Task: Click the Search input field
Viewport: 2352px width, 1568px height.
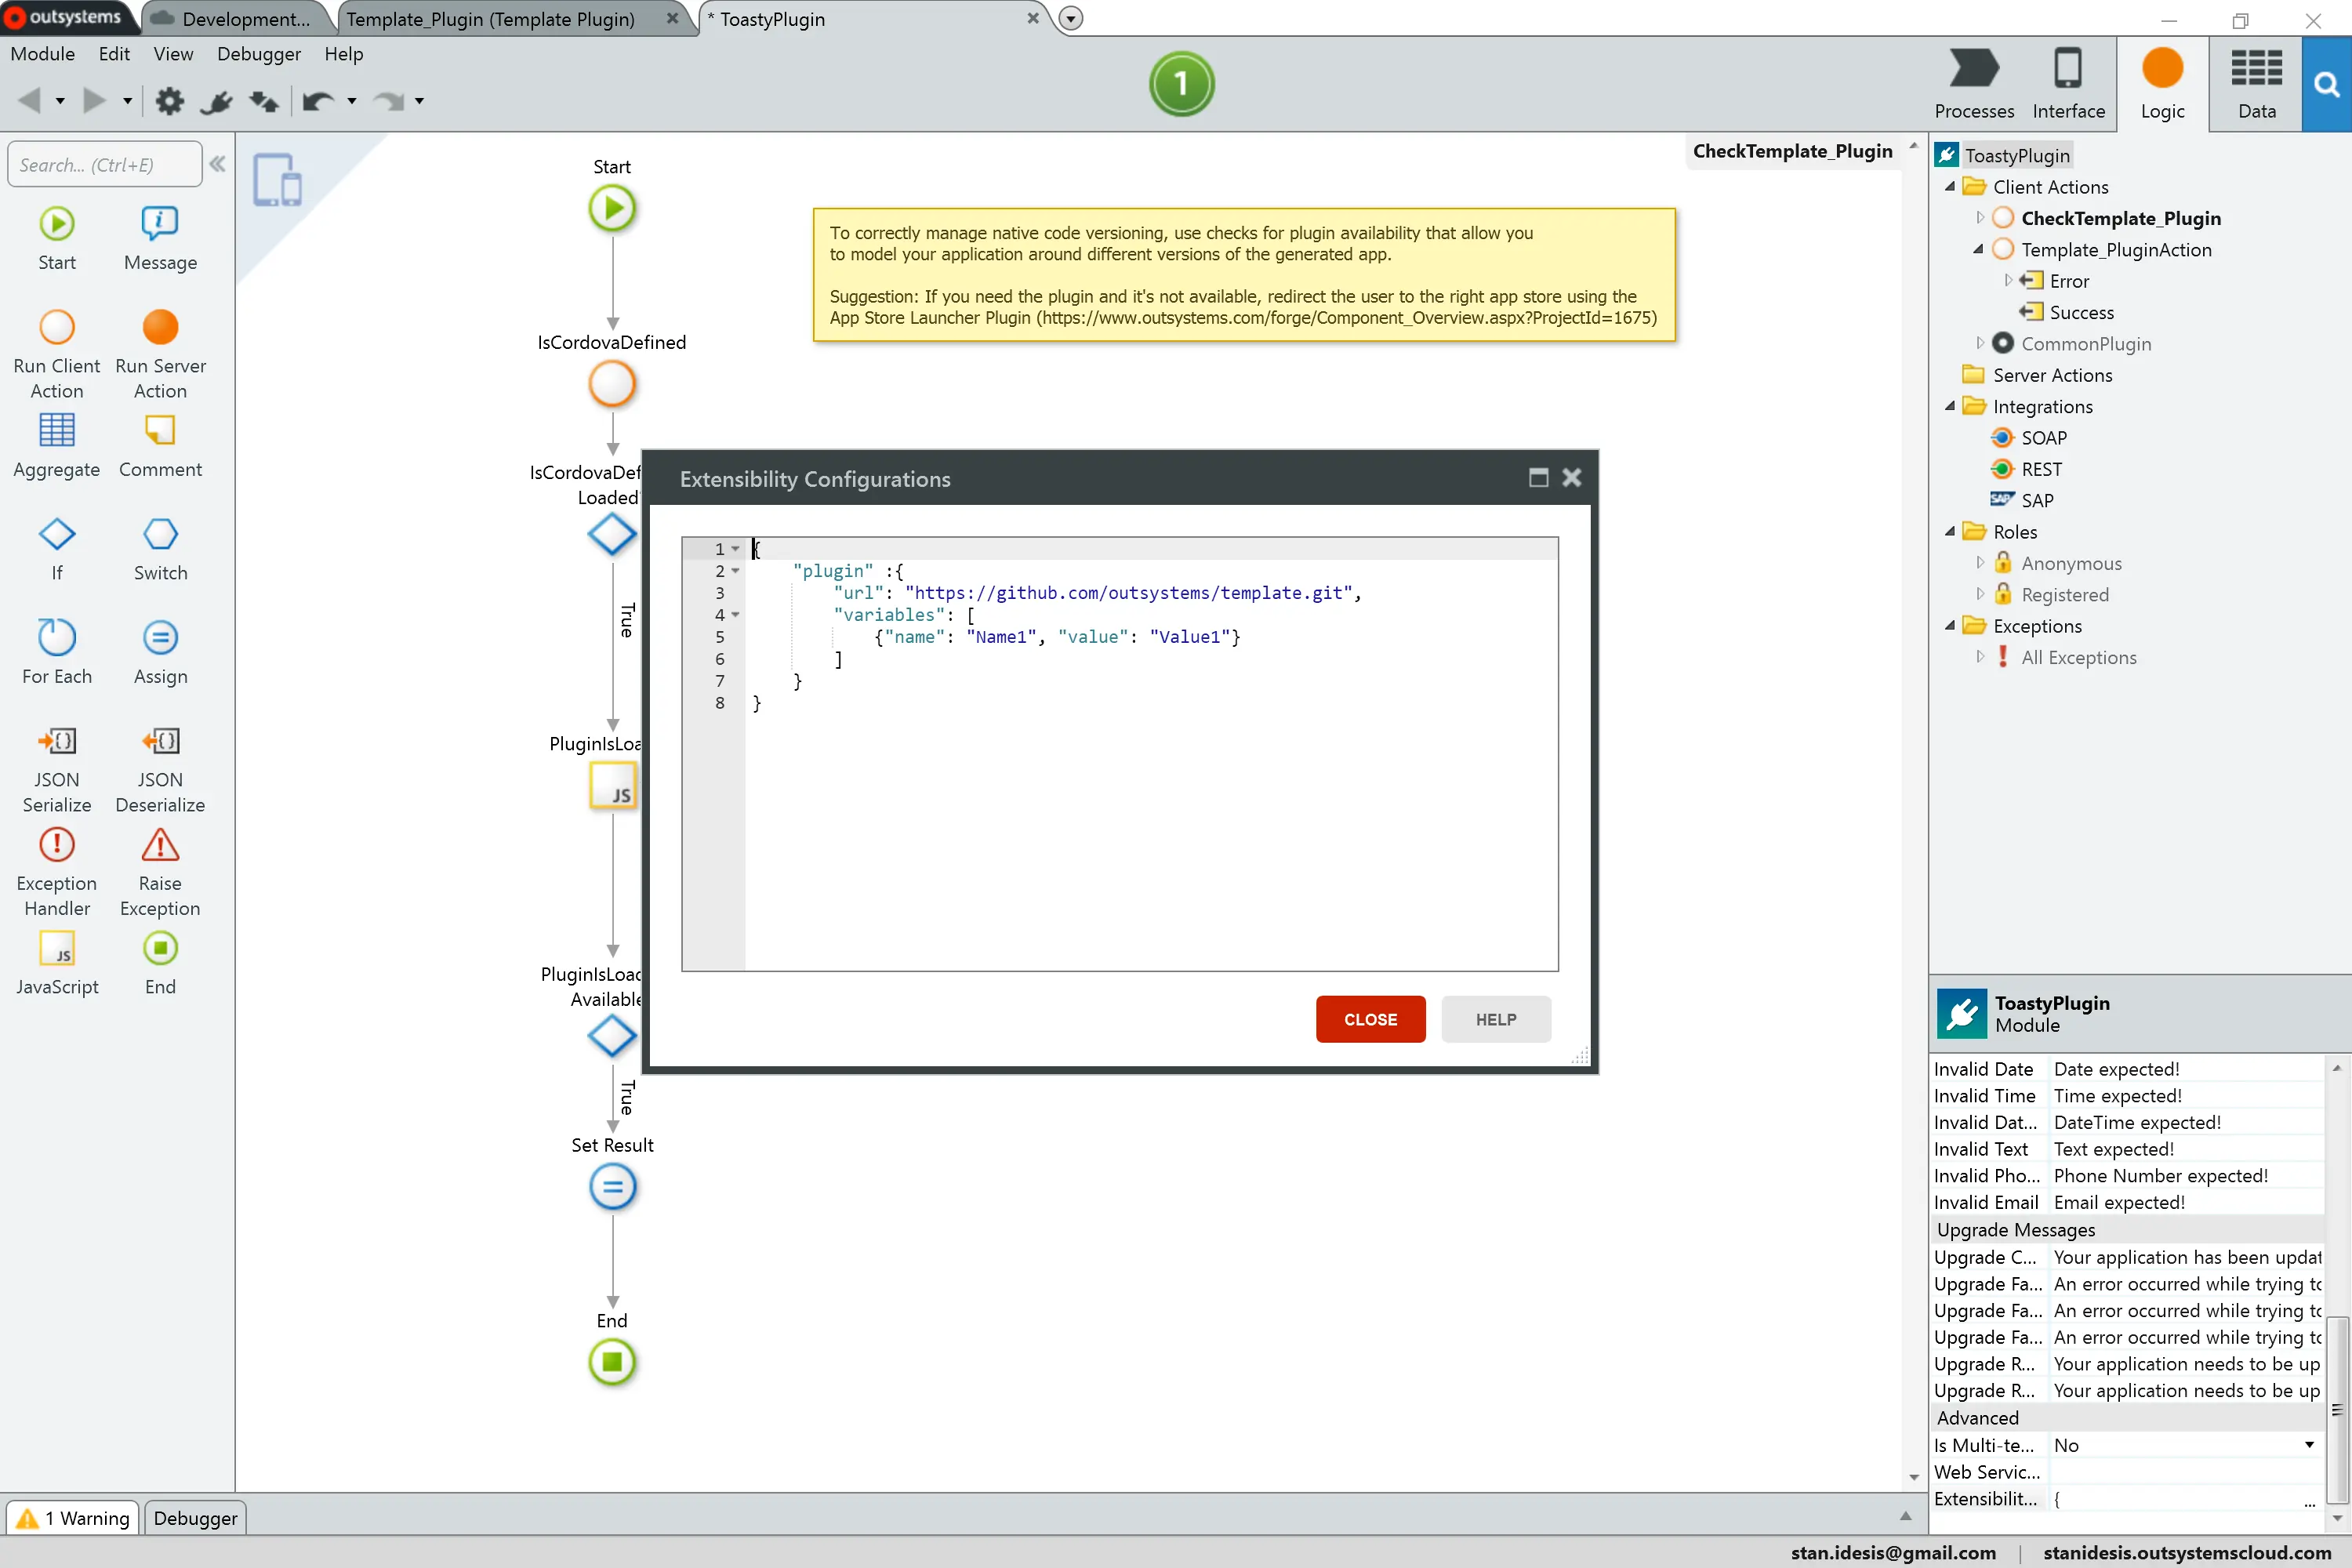Action: tap(104, 163)
